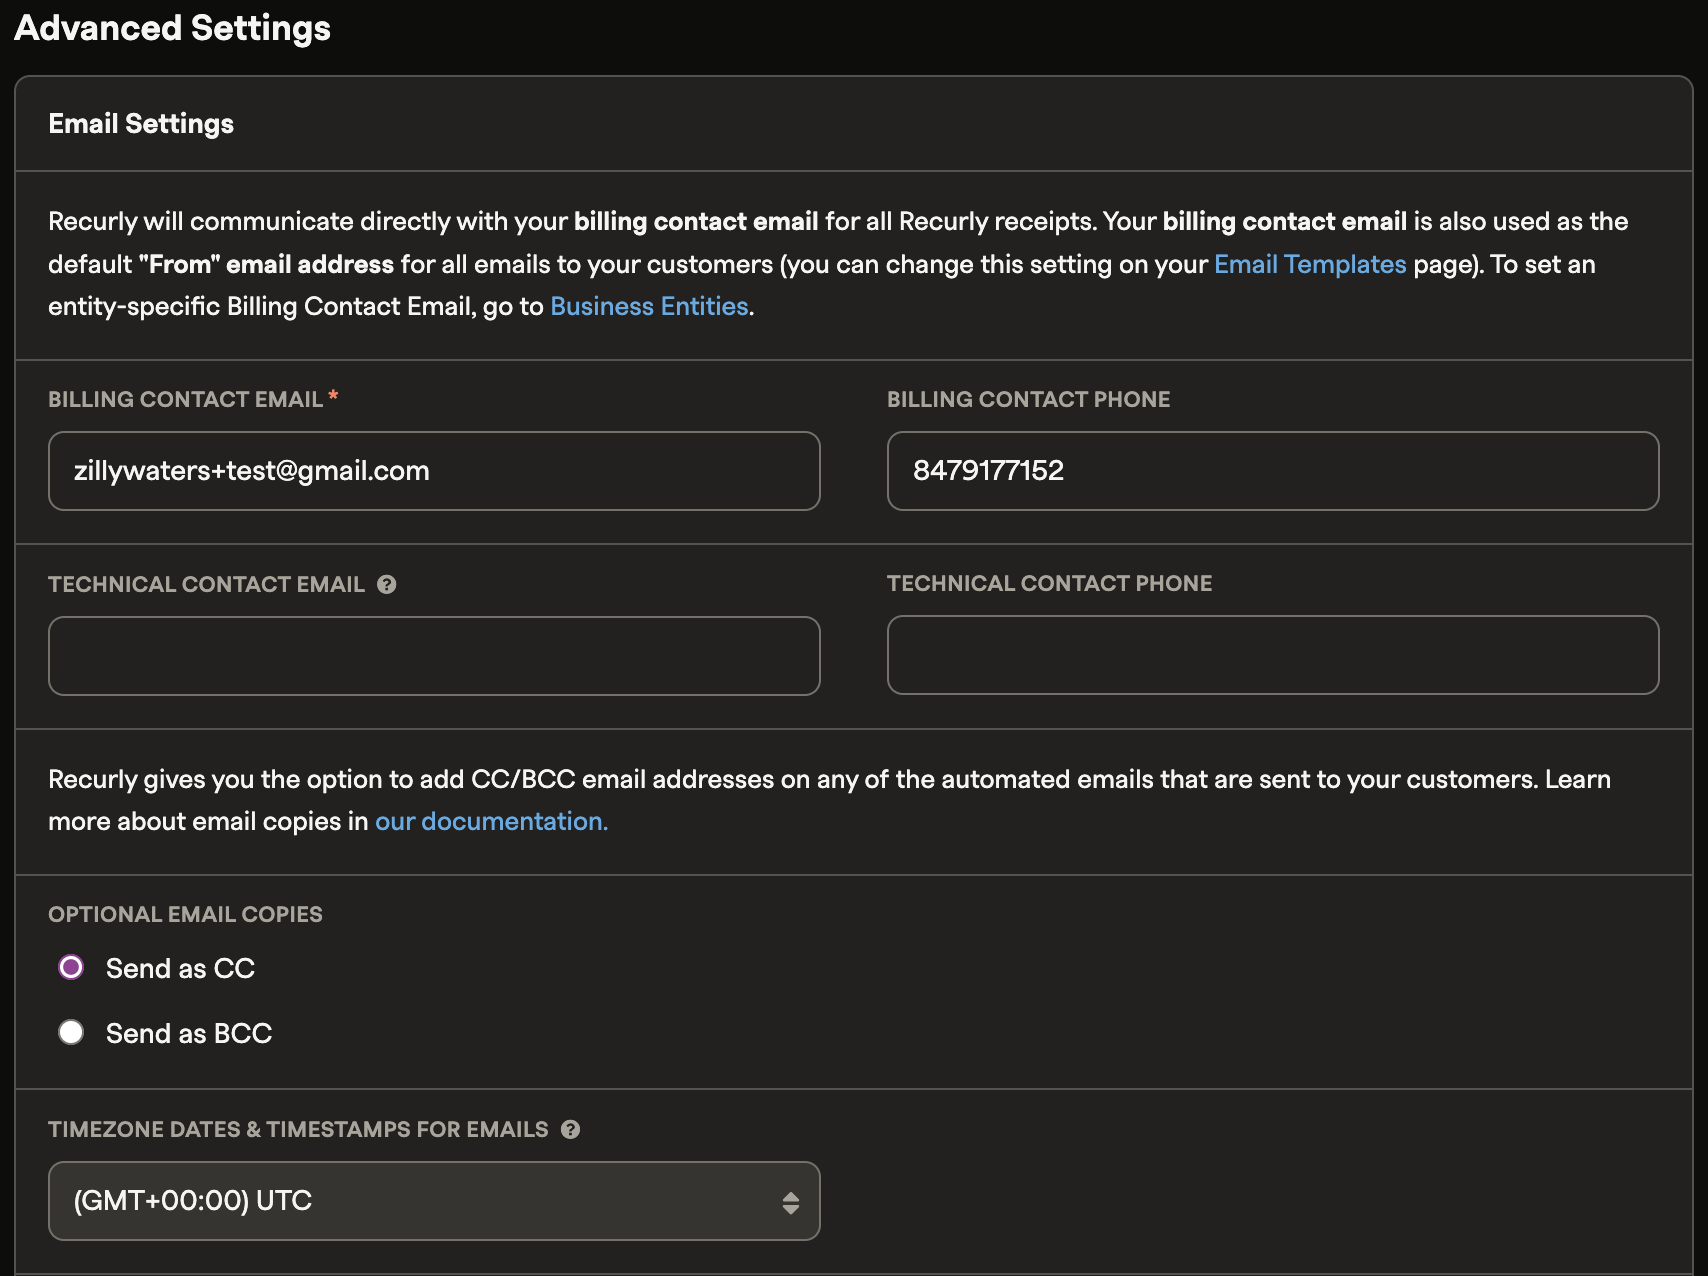
Task: Follow the Business Entities link
Action: pos(649,306)
